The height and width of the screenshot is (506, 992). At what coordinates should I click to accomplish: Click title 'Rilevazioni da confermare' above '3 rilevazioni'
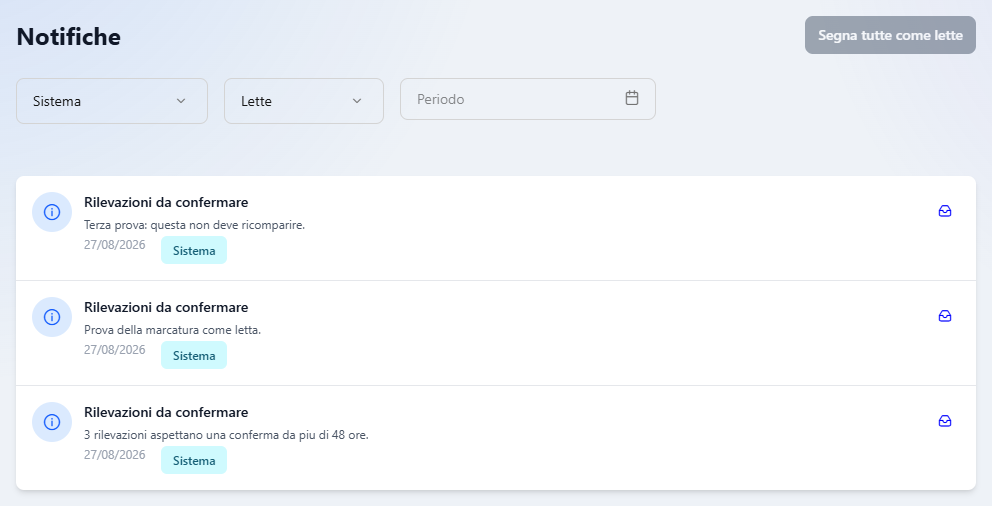tap(166, 412)
